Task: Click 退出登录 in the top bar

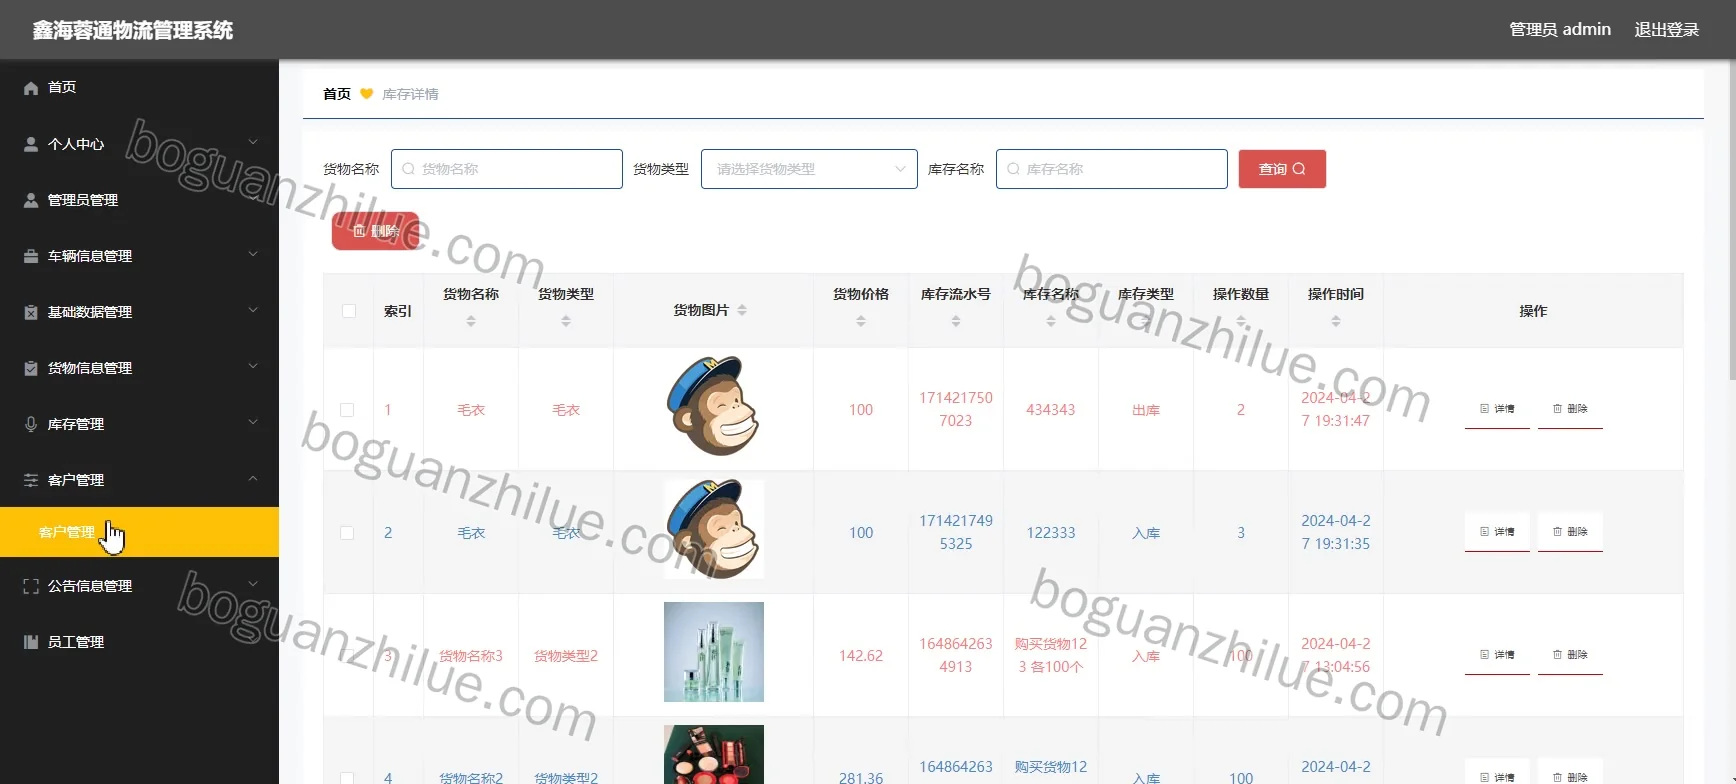Action: point(1667,30)
